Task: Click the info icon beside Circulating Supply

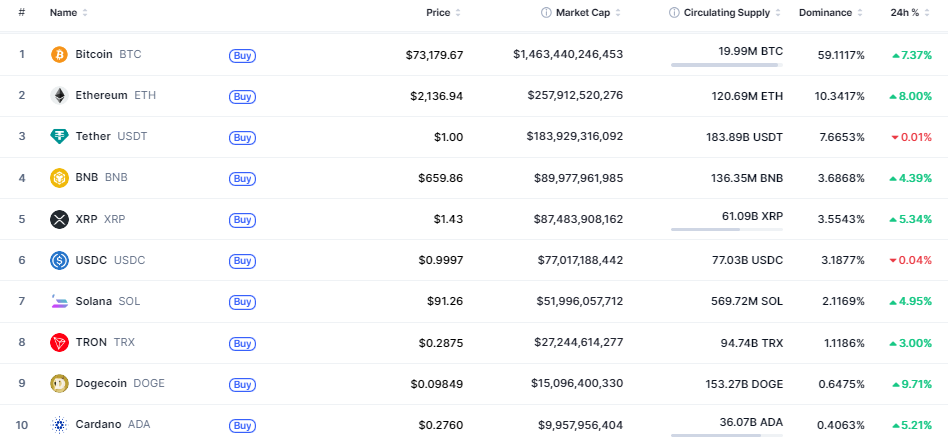Action: pyautogui.click(x=674, y=13)
